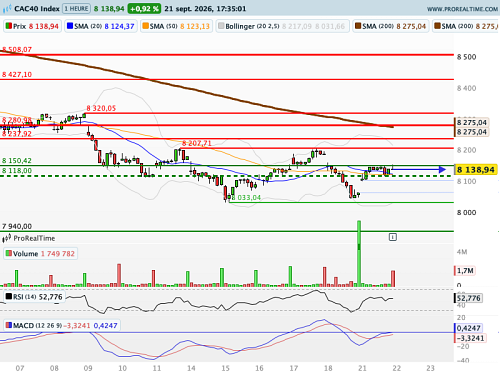500x375 pixels.
Task: Jump to date 15 on the time axis
Action: (225, 368)
